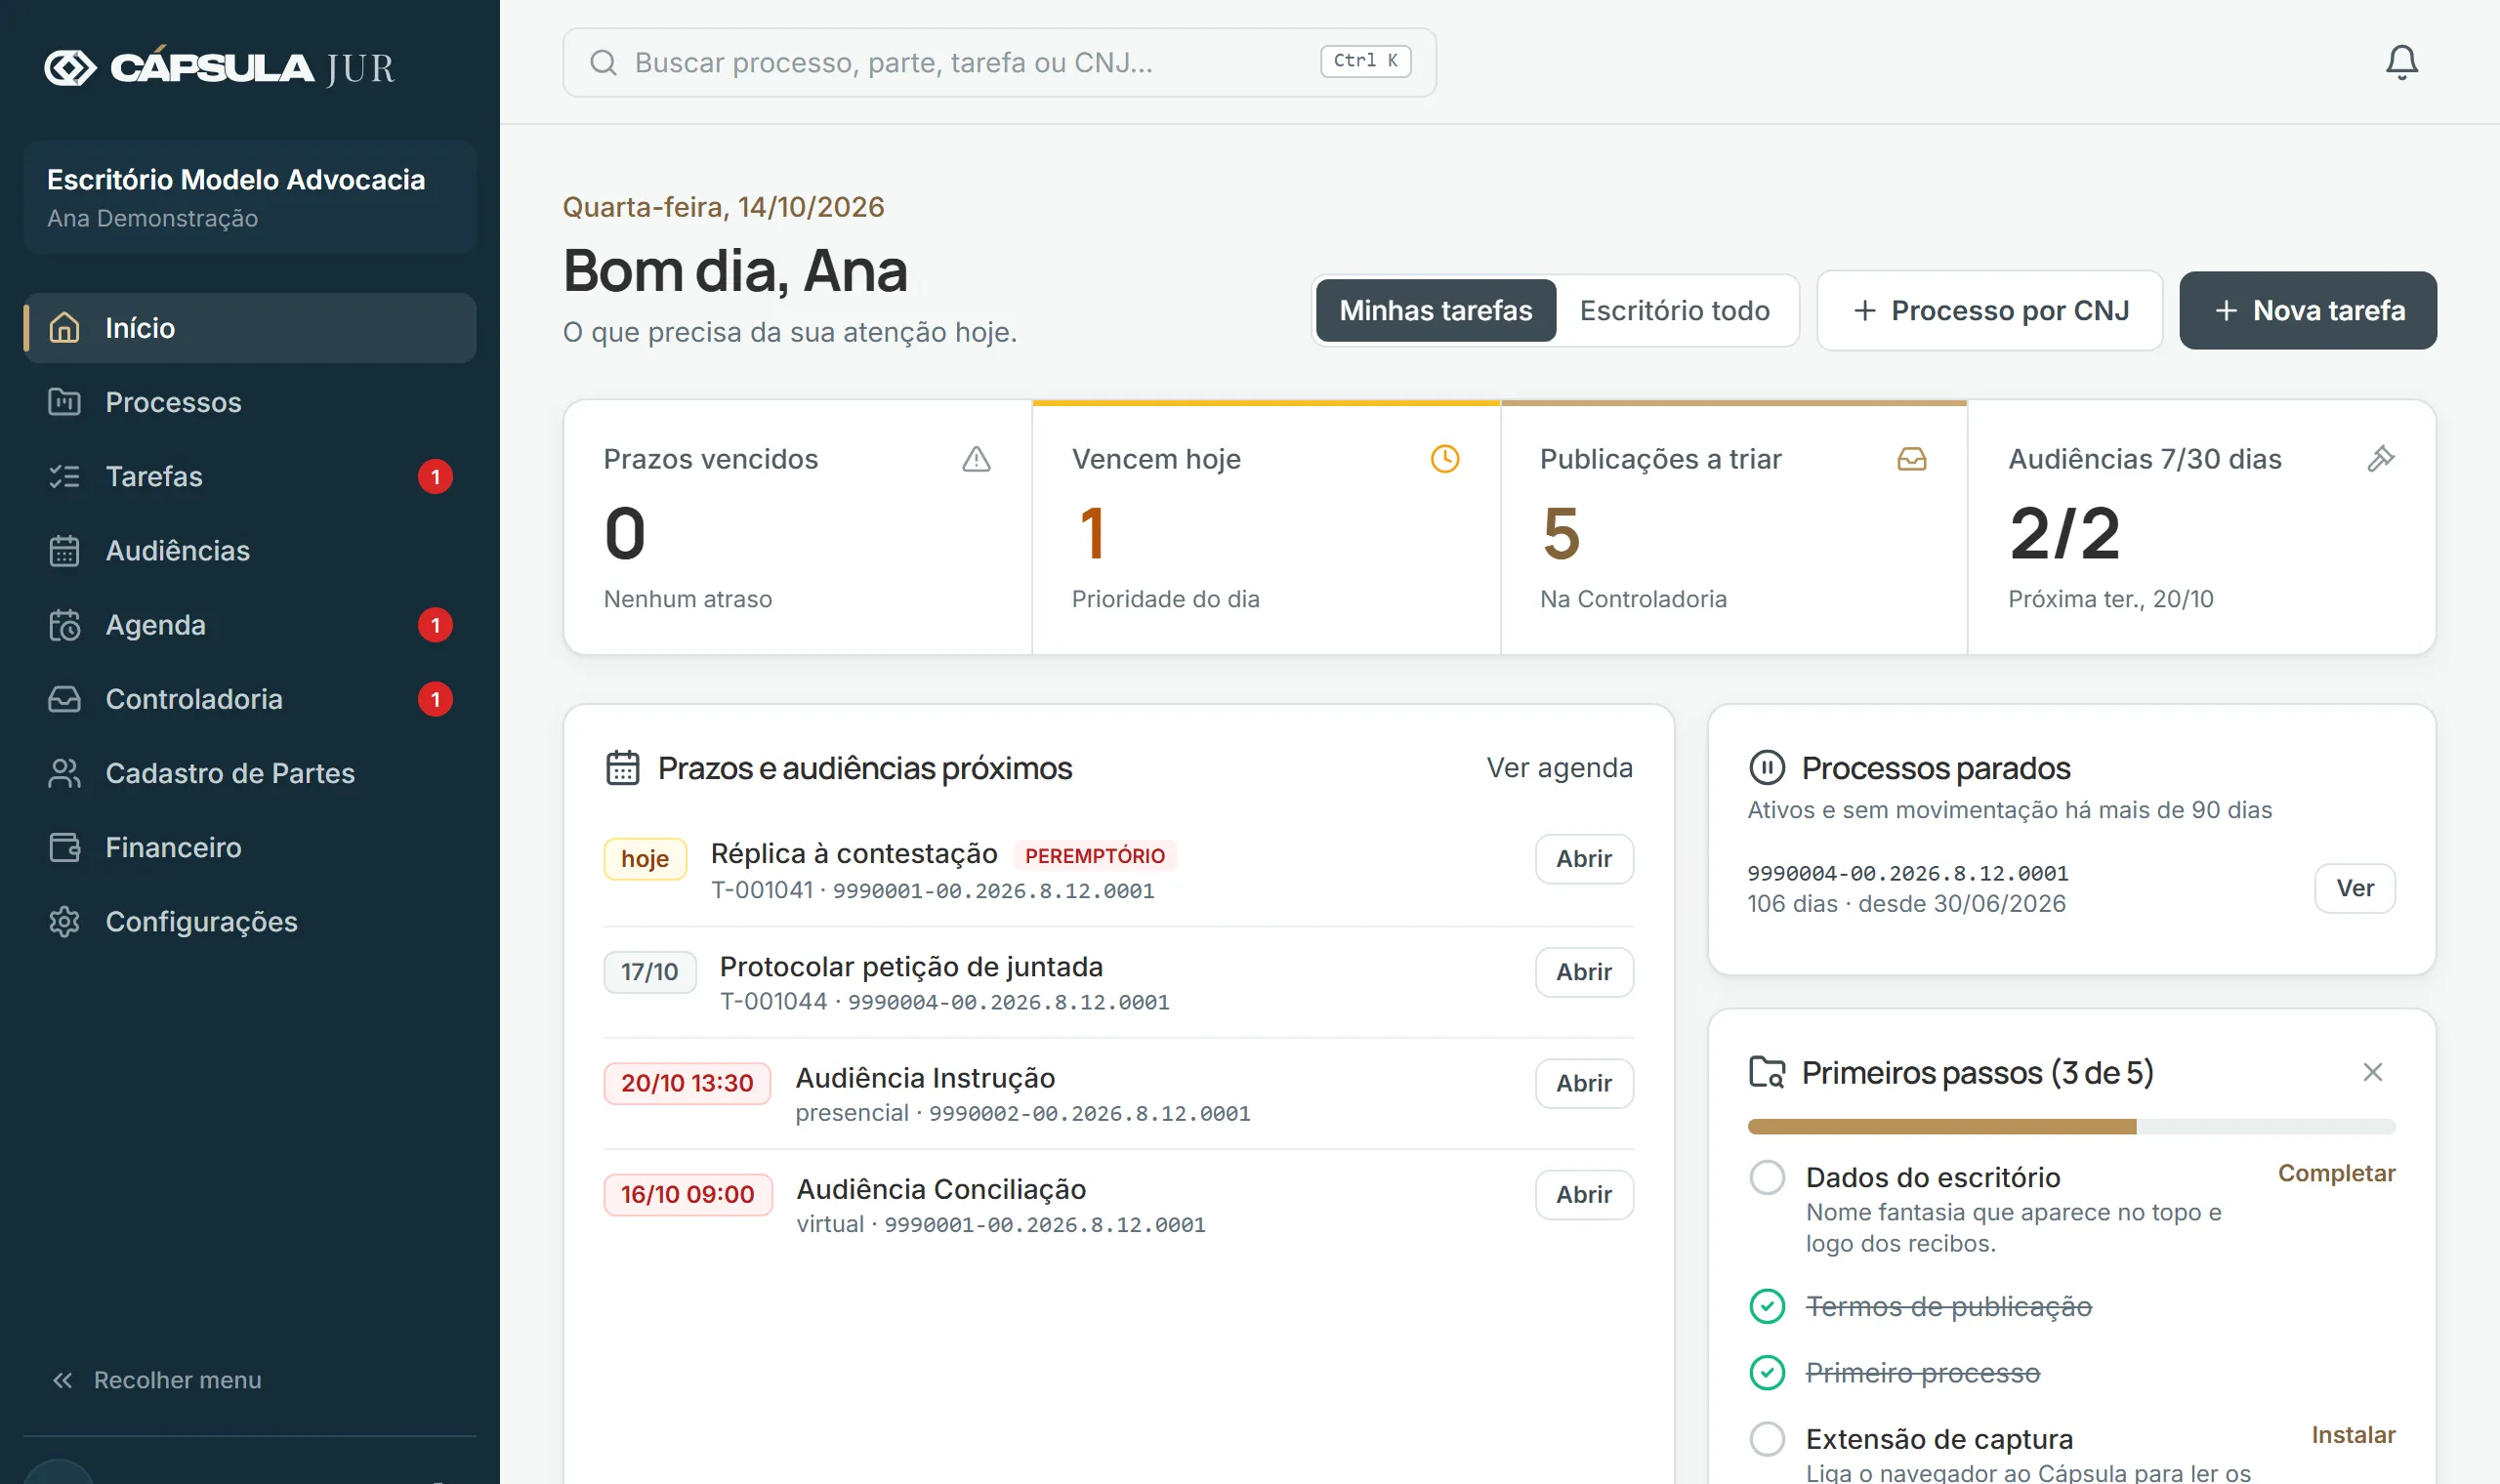The height and width of the screenshot is (1484, 2500).
Task: Focus the Buscar processo search field
Action: pos(999,62)
